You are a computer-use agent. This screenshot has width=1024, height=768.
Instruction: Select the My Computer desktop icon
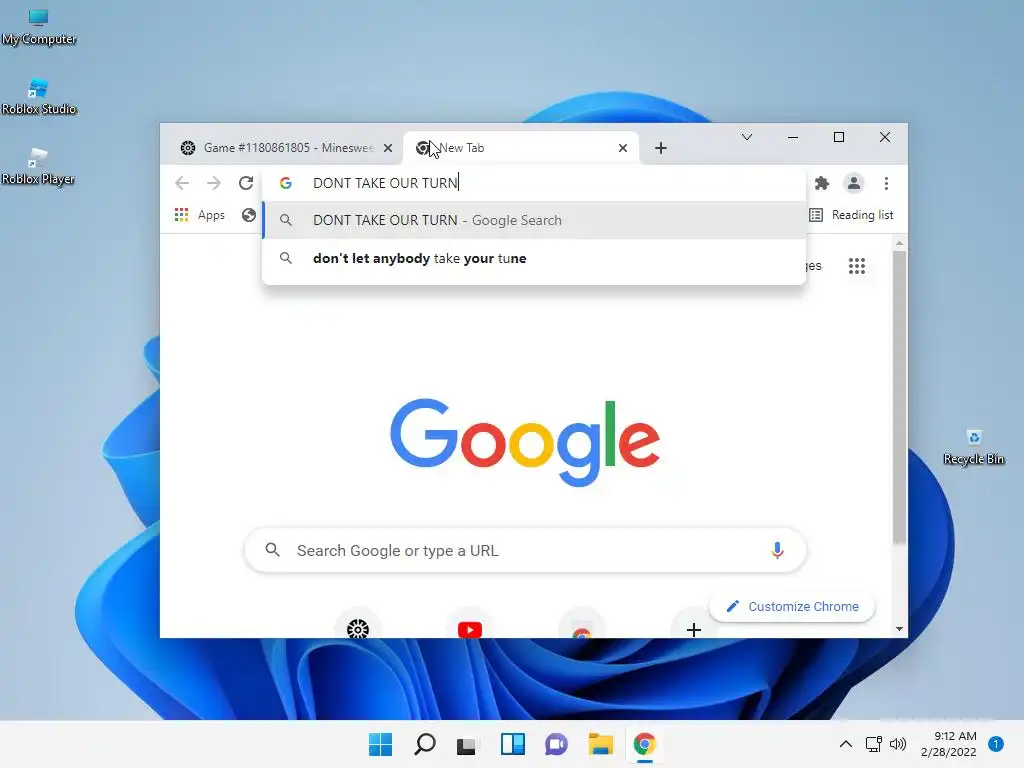point(38,27)
